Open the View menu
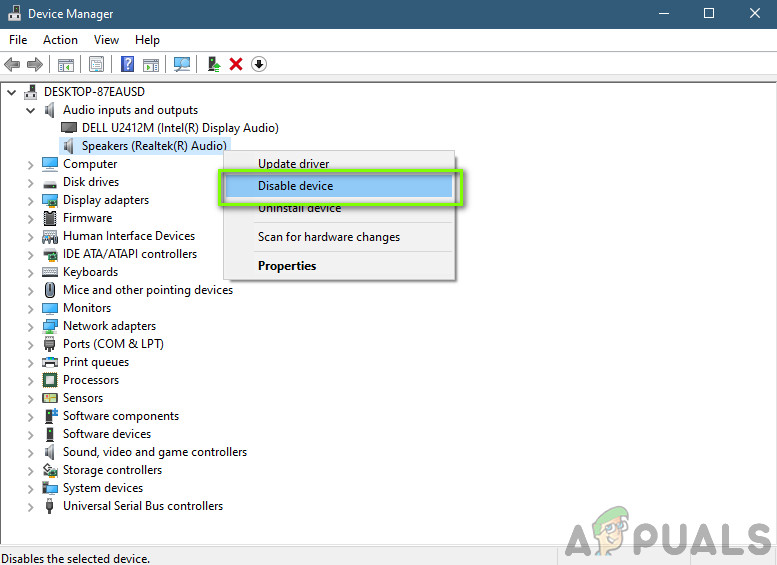777x565 pixels. click(107, 40)
